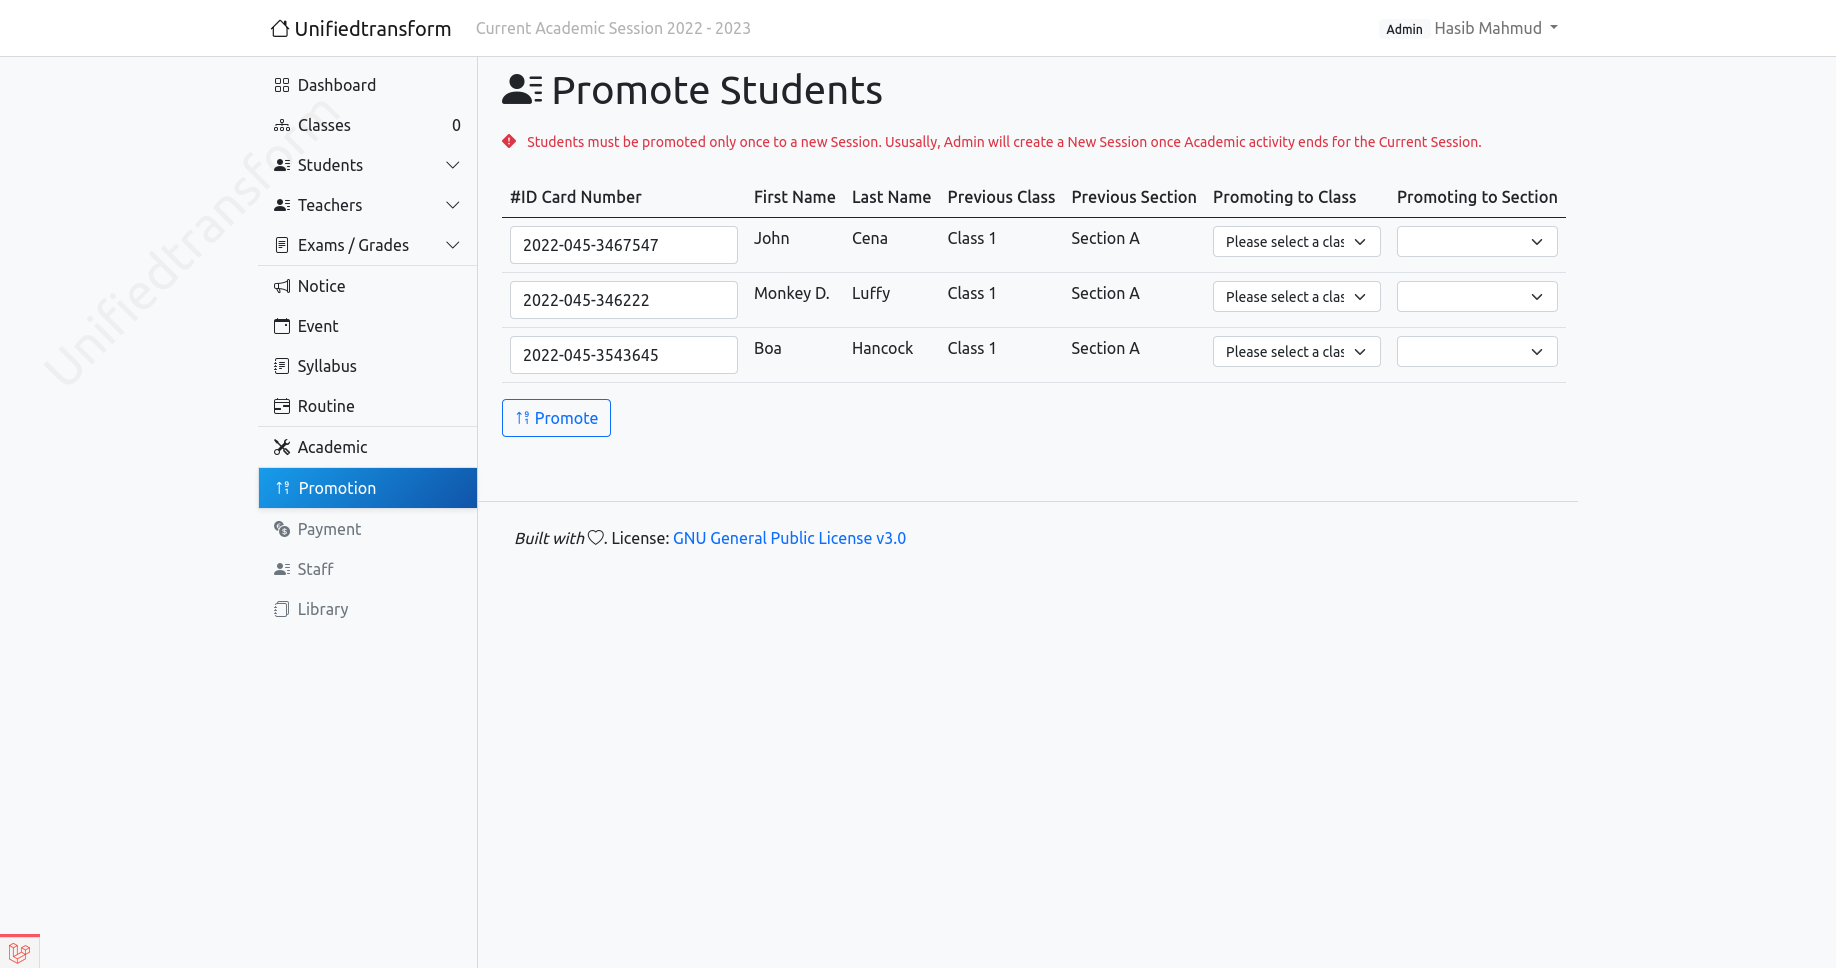Screen dimensions: 1836x968
Task: Click ID card field 2022-045-346222
Action: [x=624, y=300]
